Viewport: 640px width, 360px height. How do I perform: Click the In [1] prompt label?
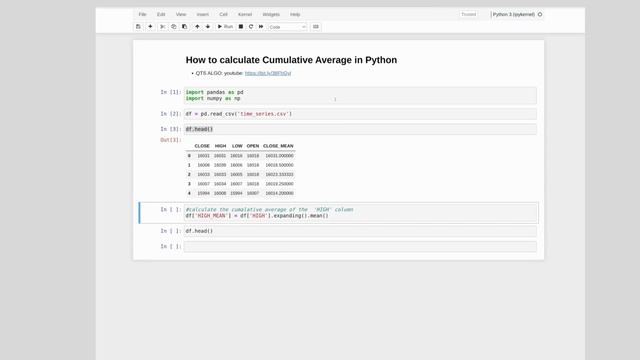pyautogui.click(x=171, y=92)
